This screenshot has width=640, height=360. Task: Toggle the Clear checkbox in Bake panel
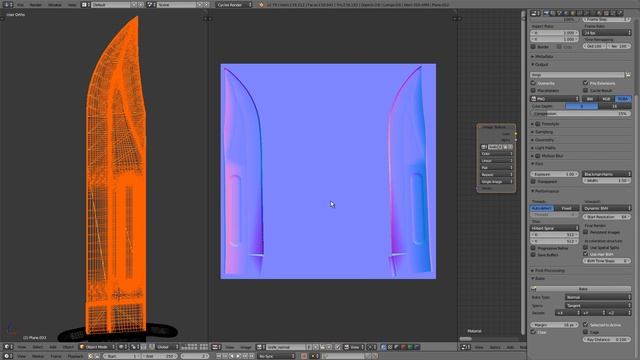coord(533,332)
